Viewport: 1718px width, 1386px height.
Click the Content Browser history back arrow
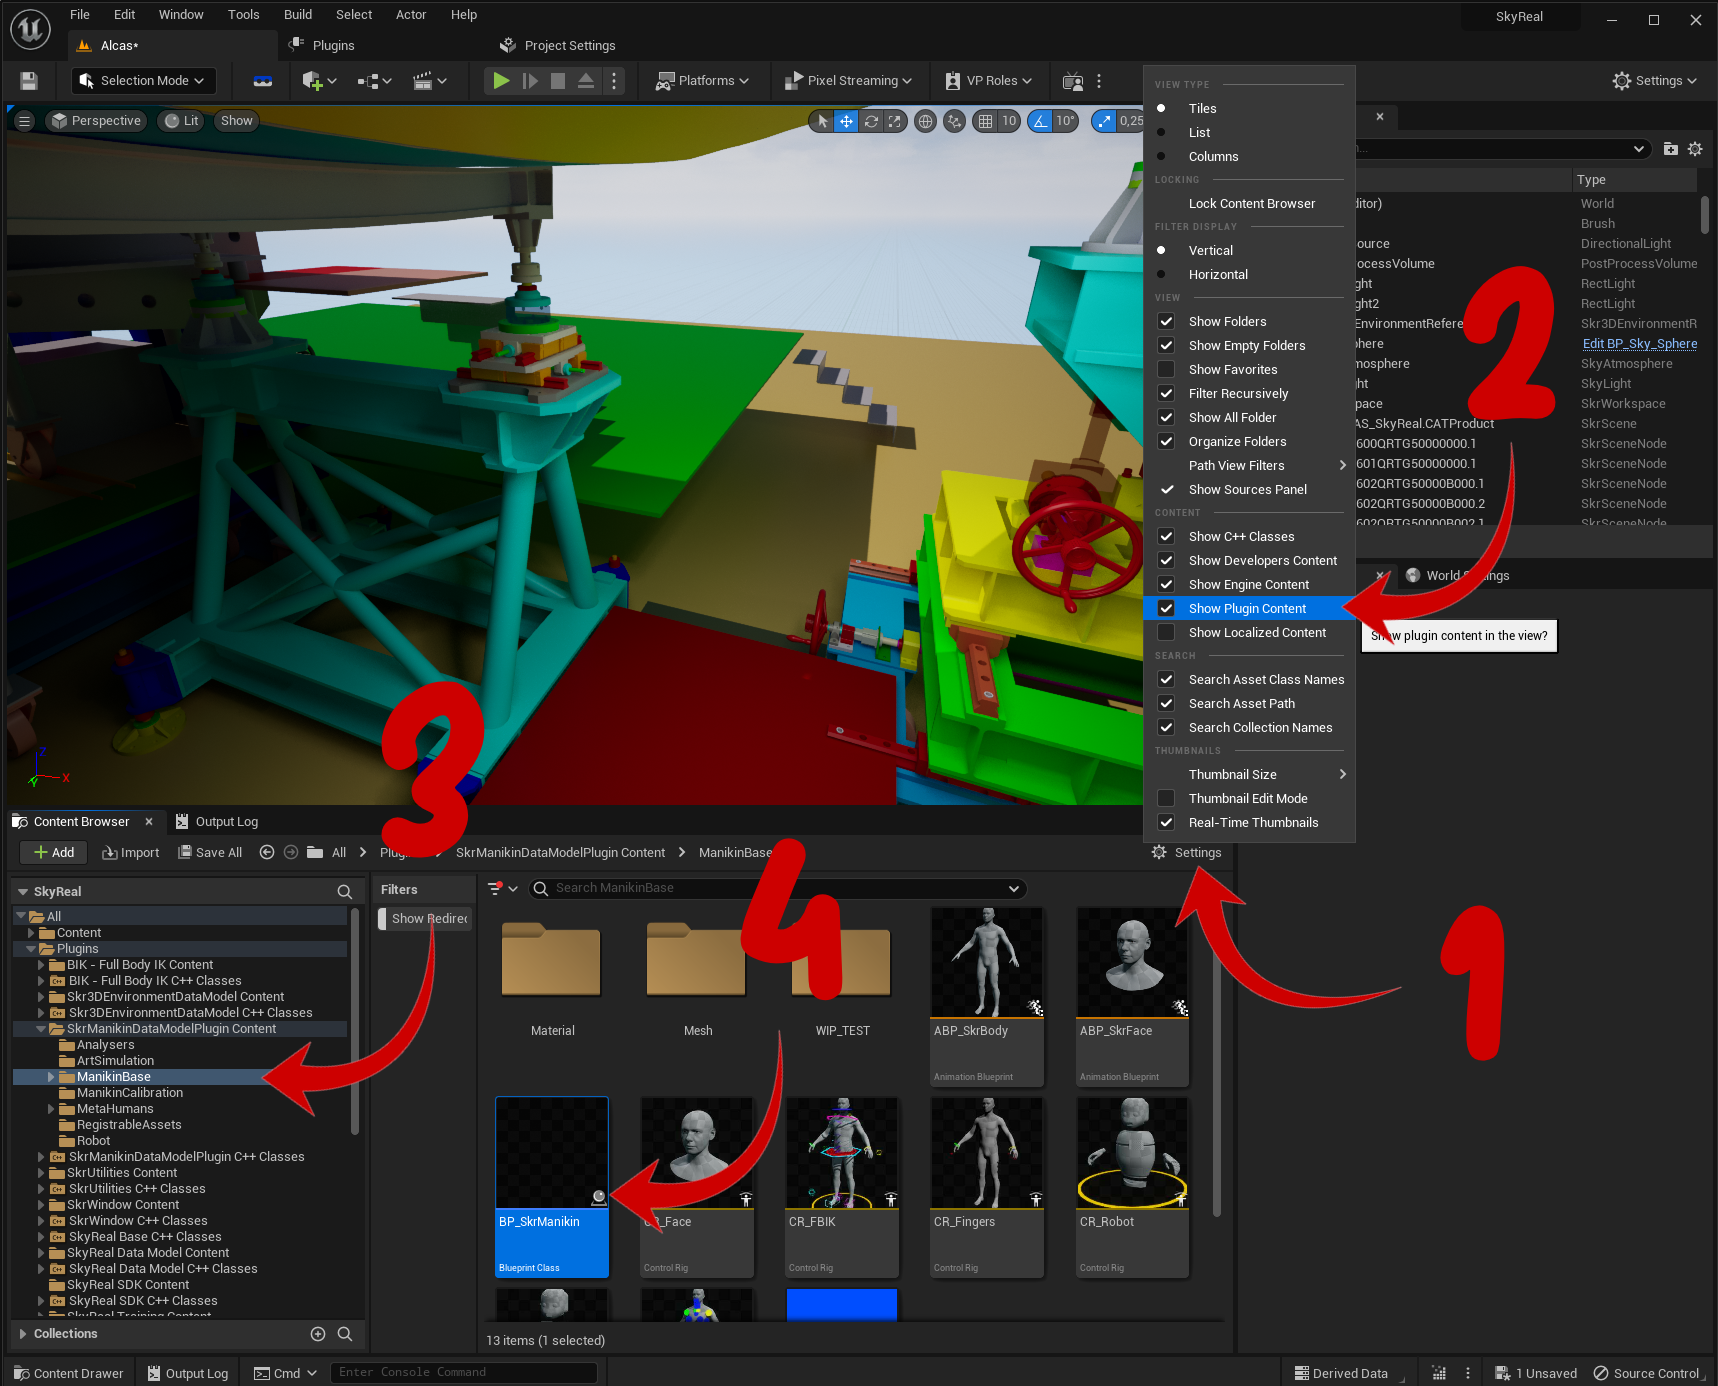pyautogui.click(x=266, y=852)
